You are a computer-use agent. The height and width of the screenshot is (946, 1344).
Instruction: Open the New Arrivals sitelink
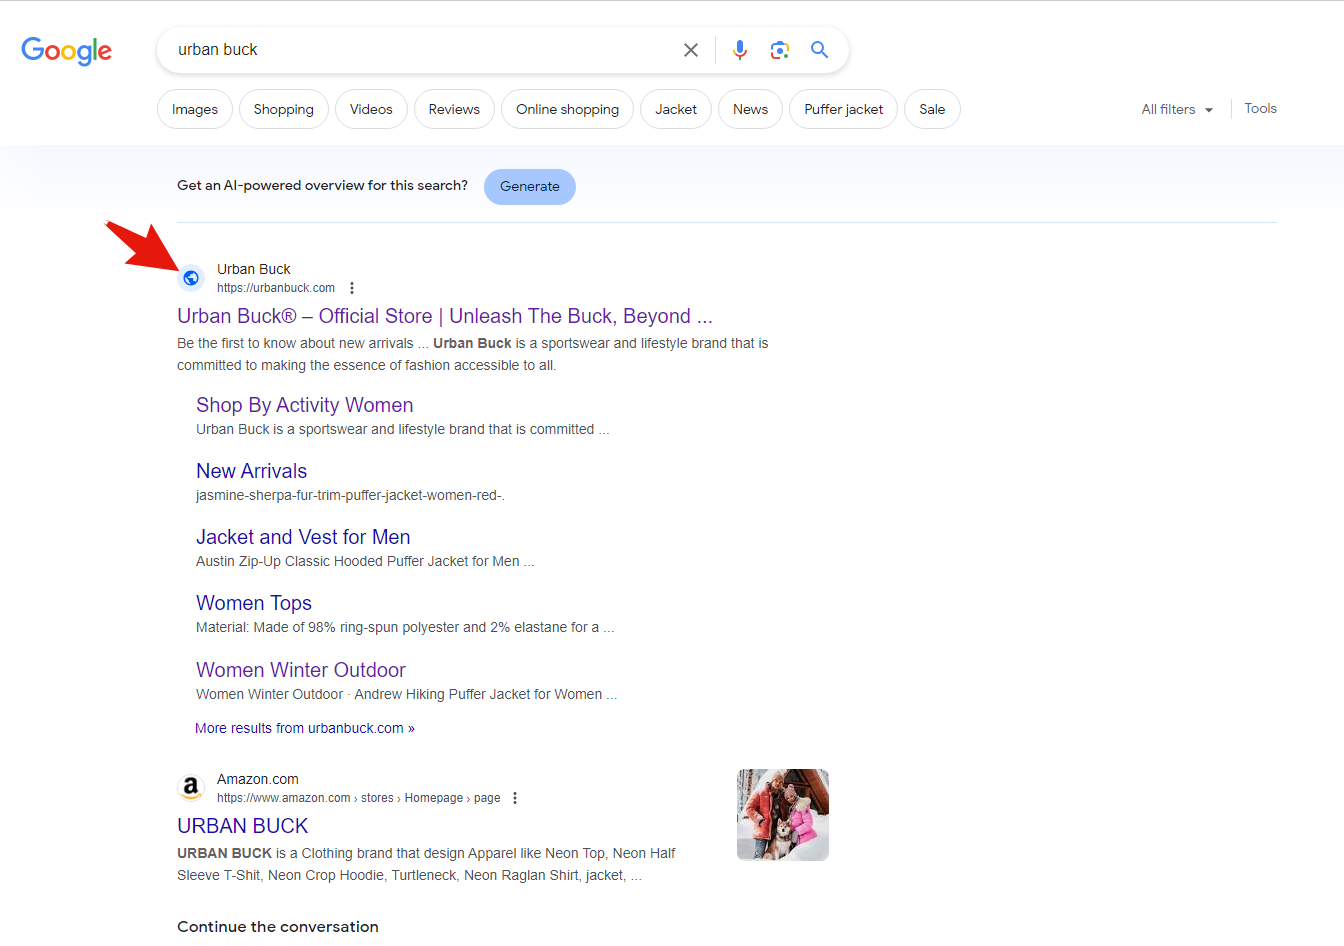tap(252, 471)
